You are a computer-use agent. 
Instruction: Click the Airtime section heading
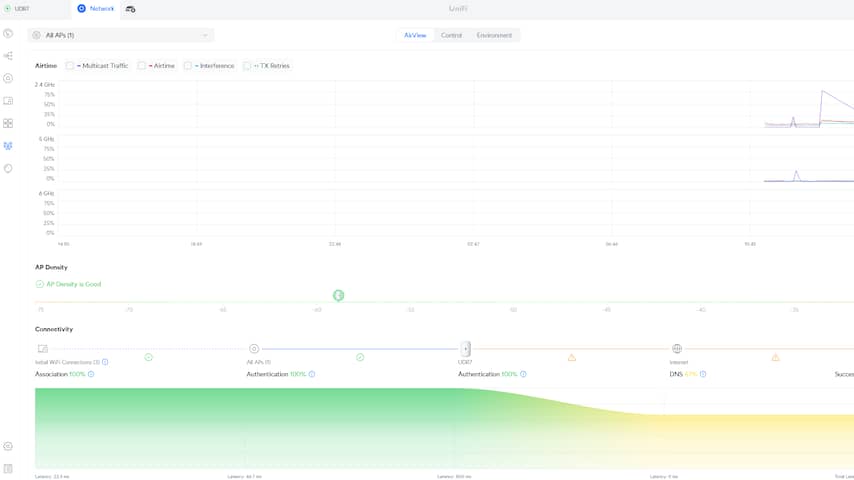46,66
